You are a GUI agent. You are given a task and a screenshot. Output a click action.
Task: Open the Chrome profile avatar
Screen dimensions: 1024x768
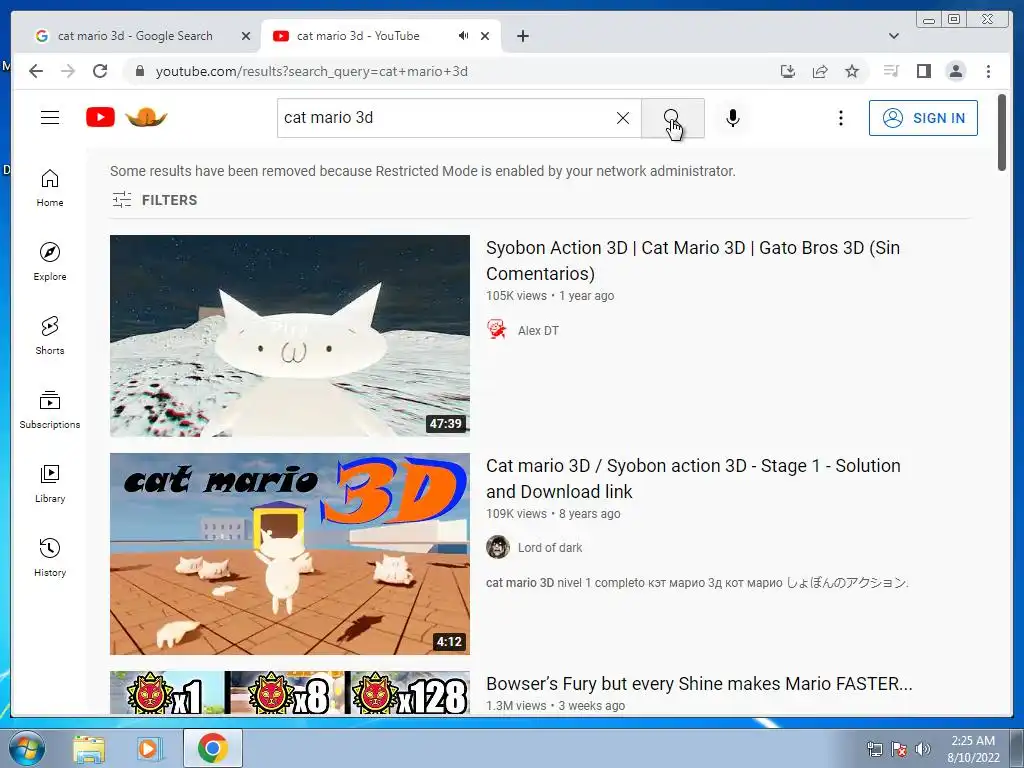click(955, 71)
